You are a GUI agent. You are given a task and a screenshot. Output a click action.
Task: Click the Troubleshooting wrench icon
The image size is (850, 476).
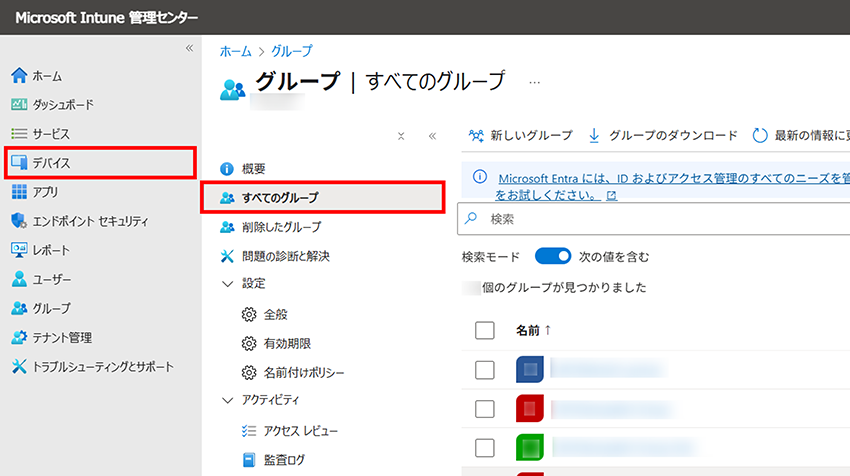19,366
